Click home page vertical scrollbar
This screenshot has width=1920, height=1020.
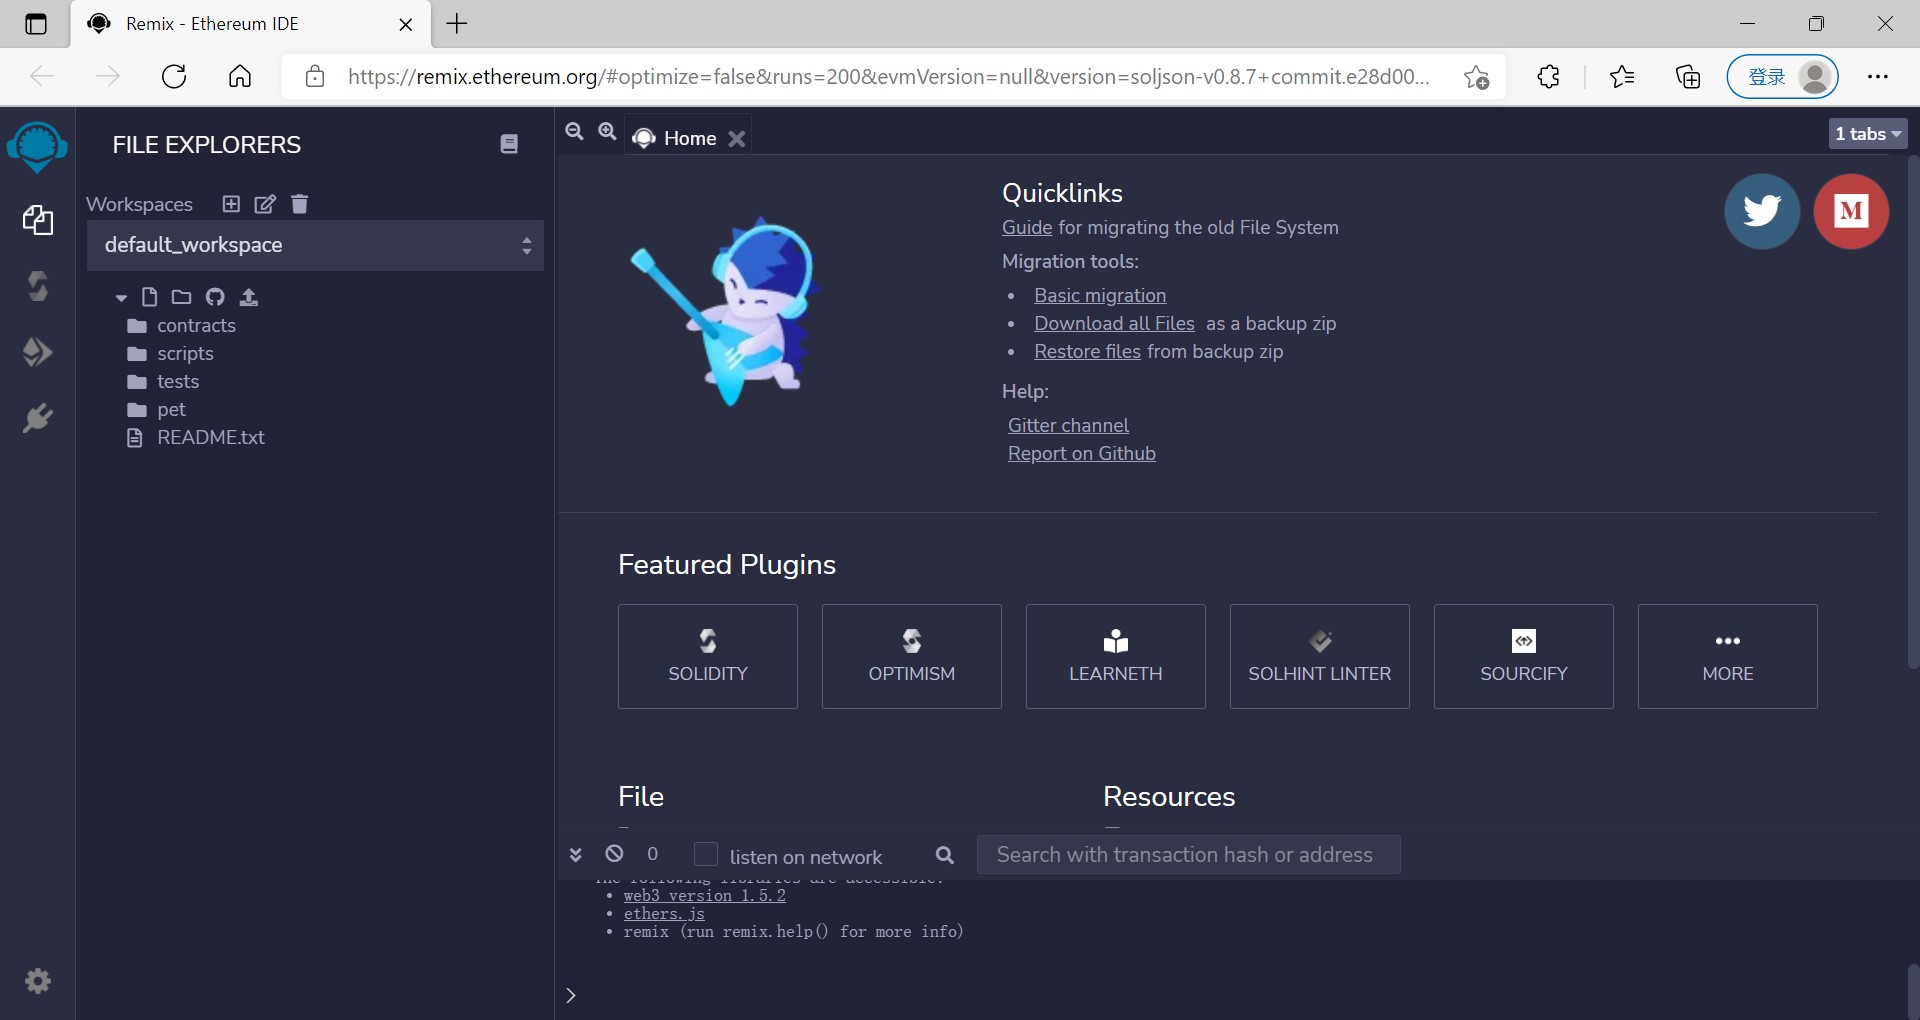(x=1913, y=412)
